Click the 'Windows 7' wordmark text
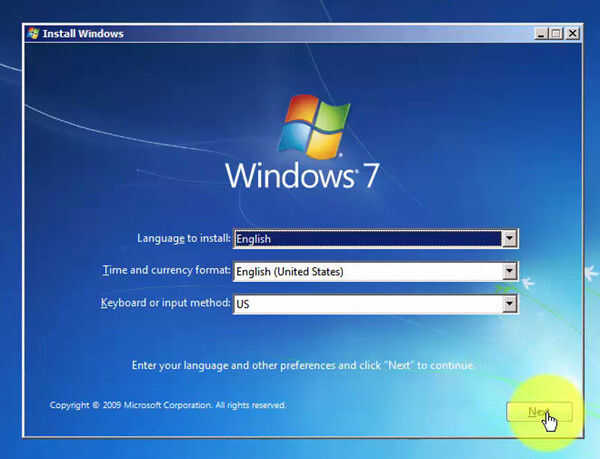This screenshot has width=600, height=459. [302, 176]
